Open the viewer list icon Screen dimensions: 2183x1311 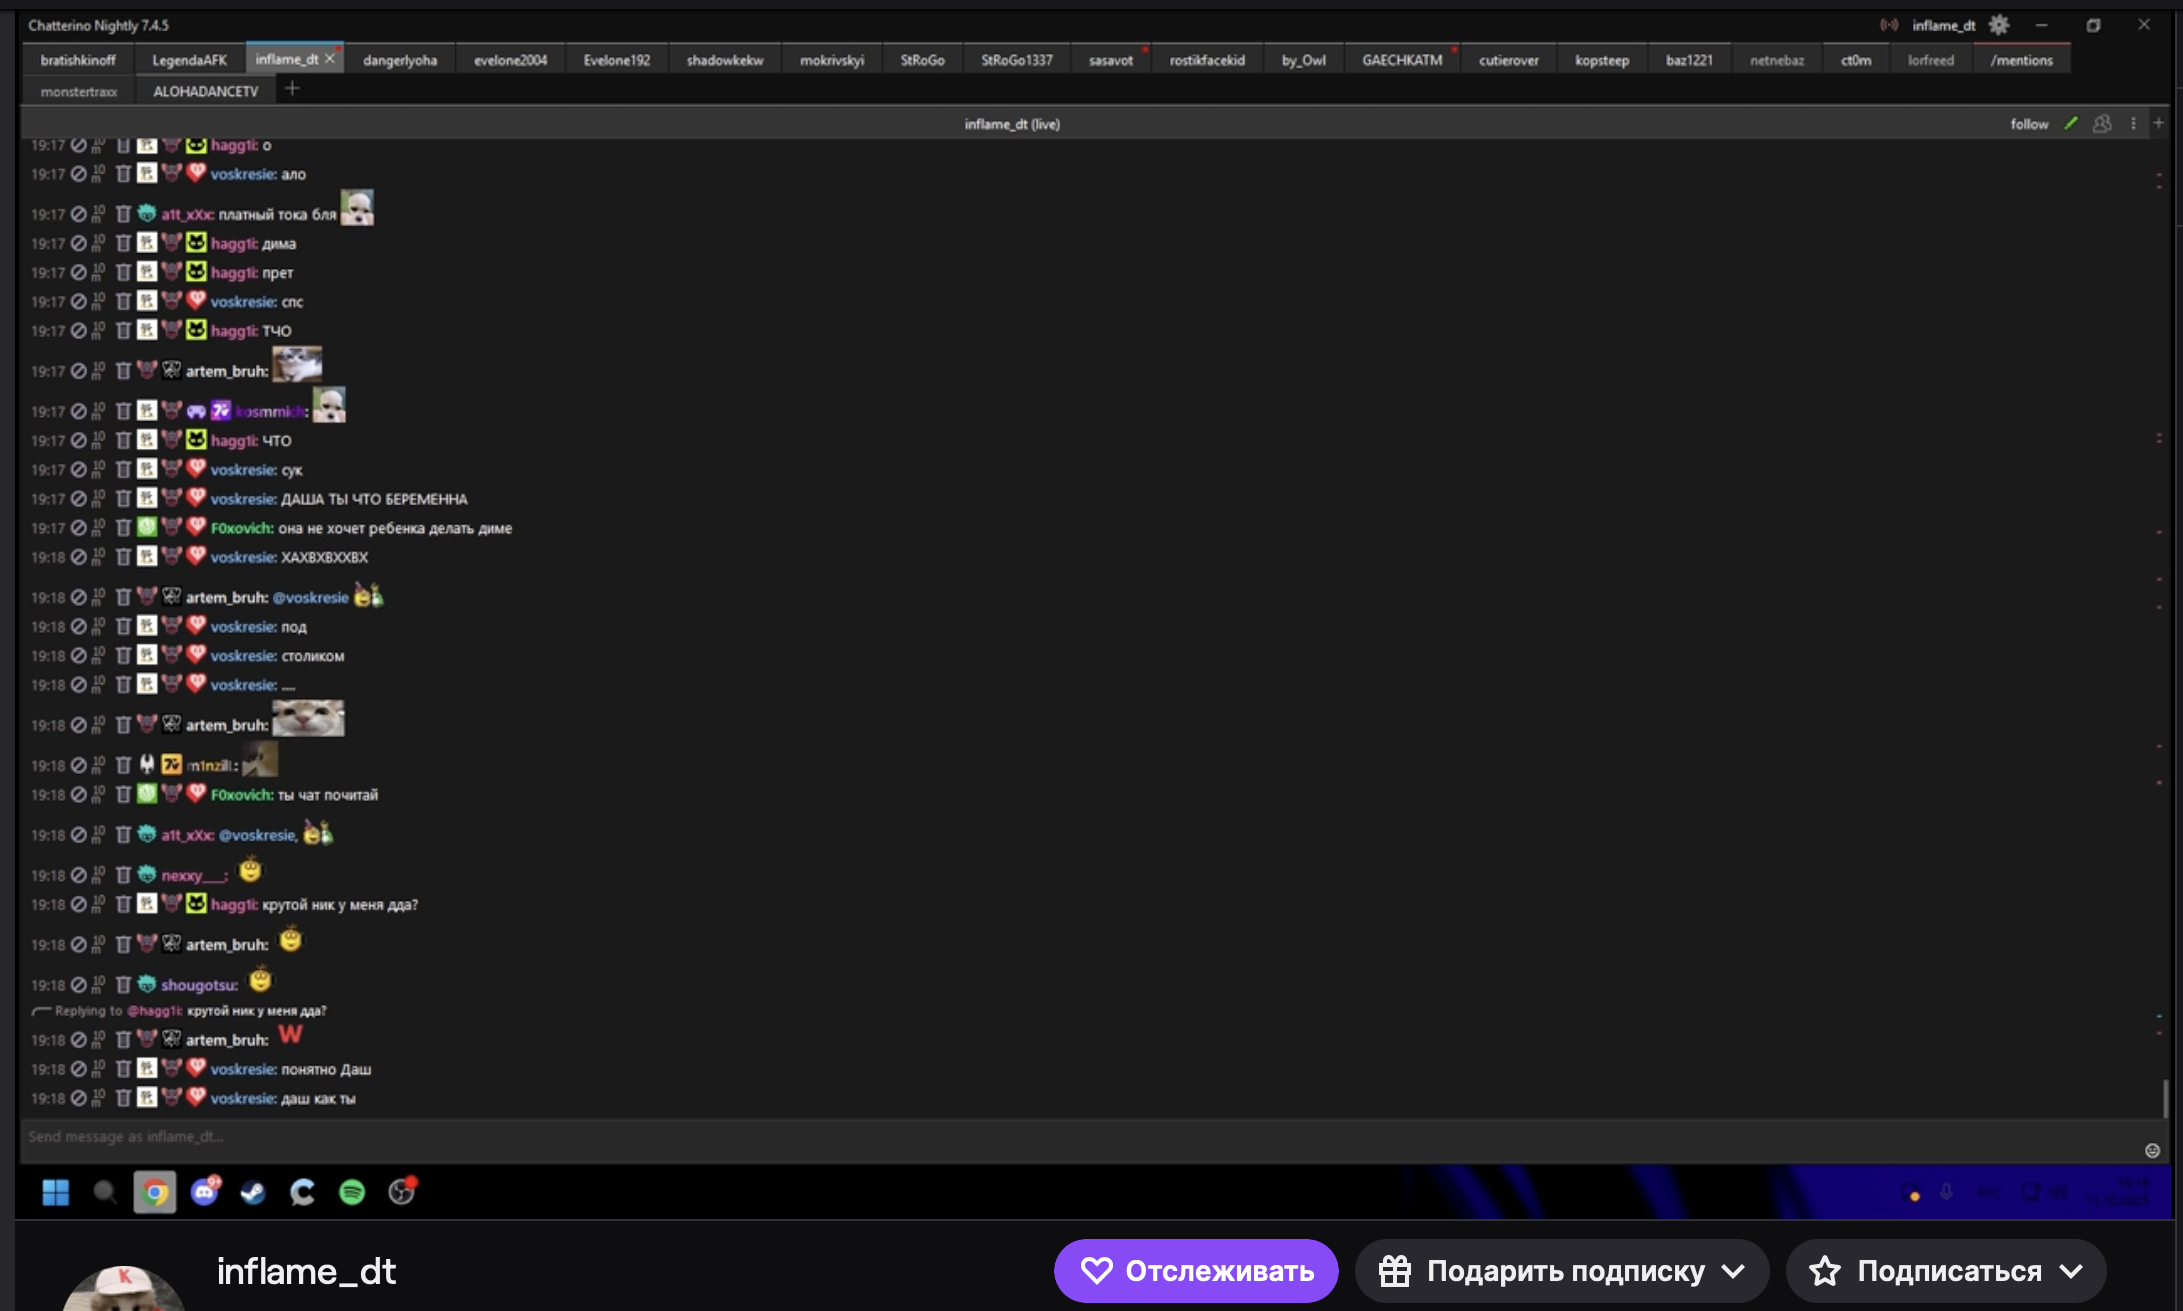tap(2102, 123)
